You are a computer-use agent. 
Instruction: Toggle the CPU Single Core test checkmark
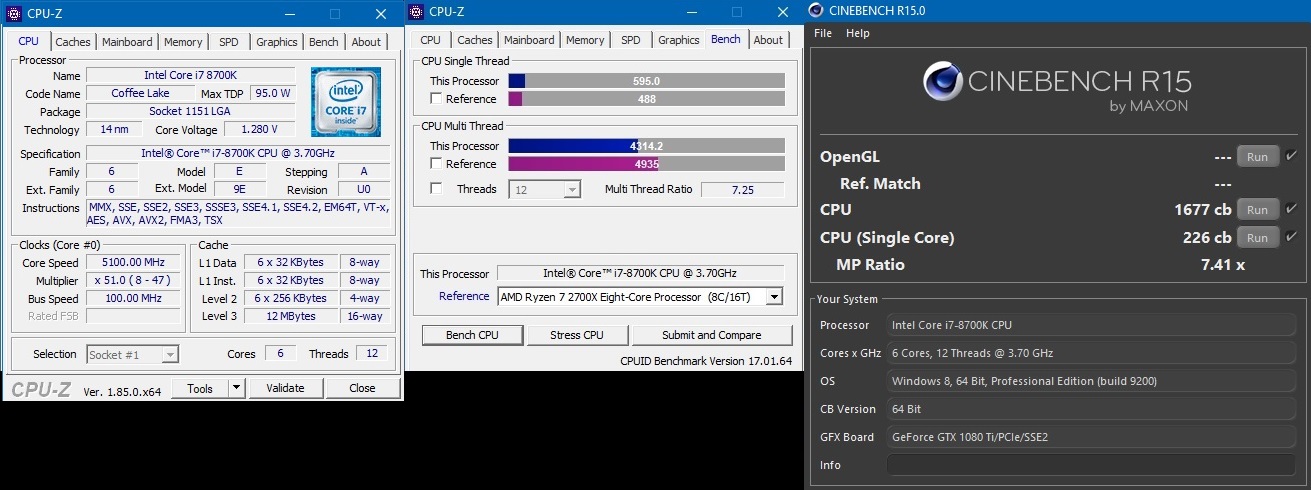click(1292, 237)
